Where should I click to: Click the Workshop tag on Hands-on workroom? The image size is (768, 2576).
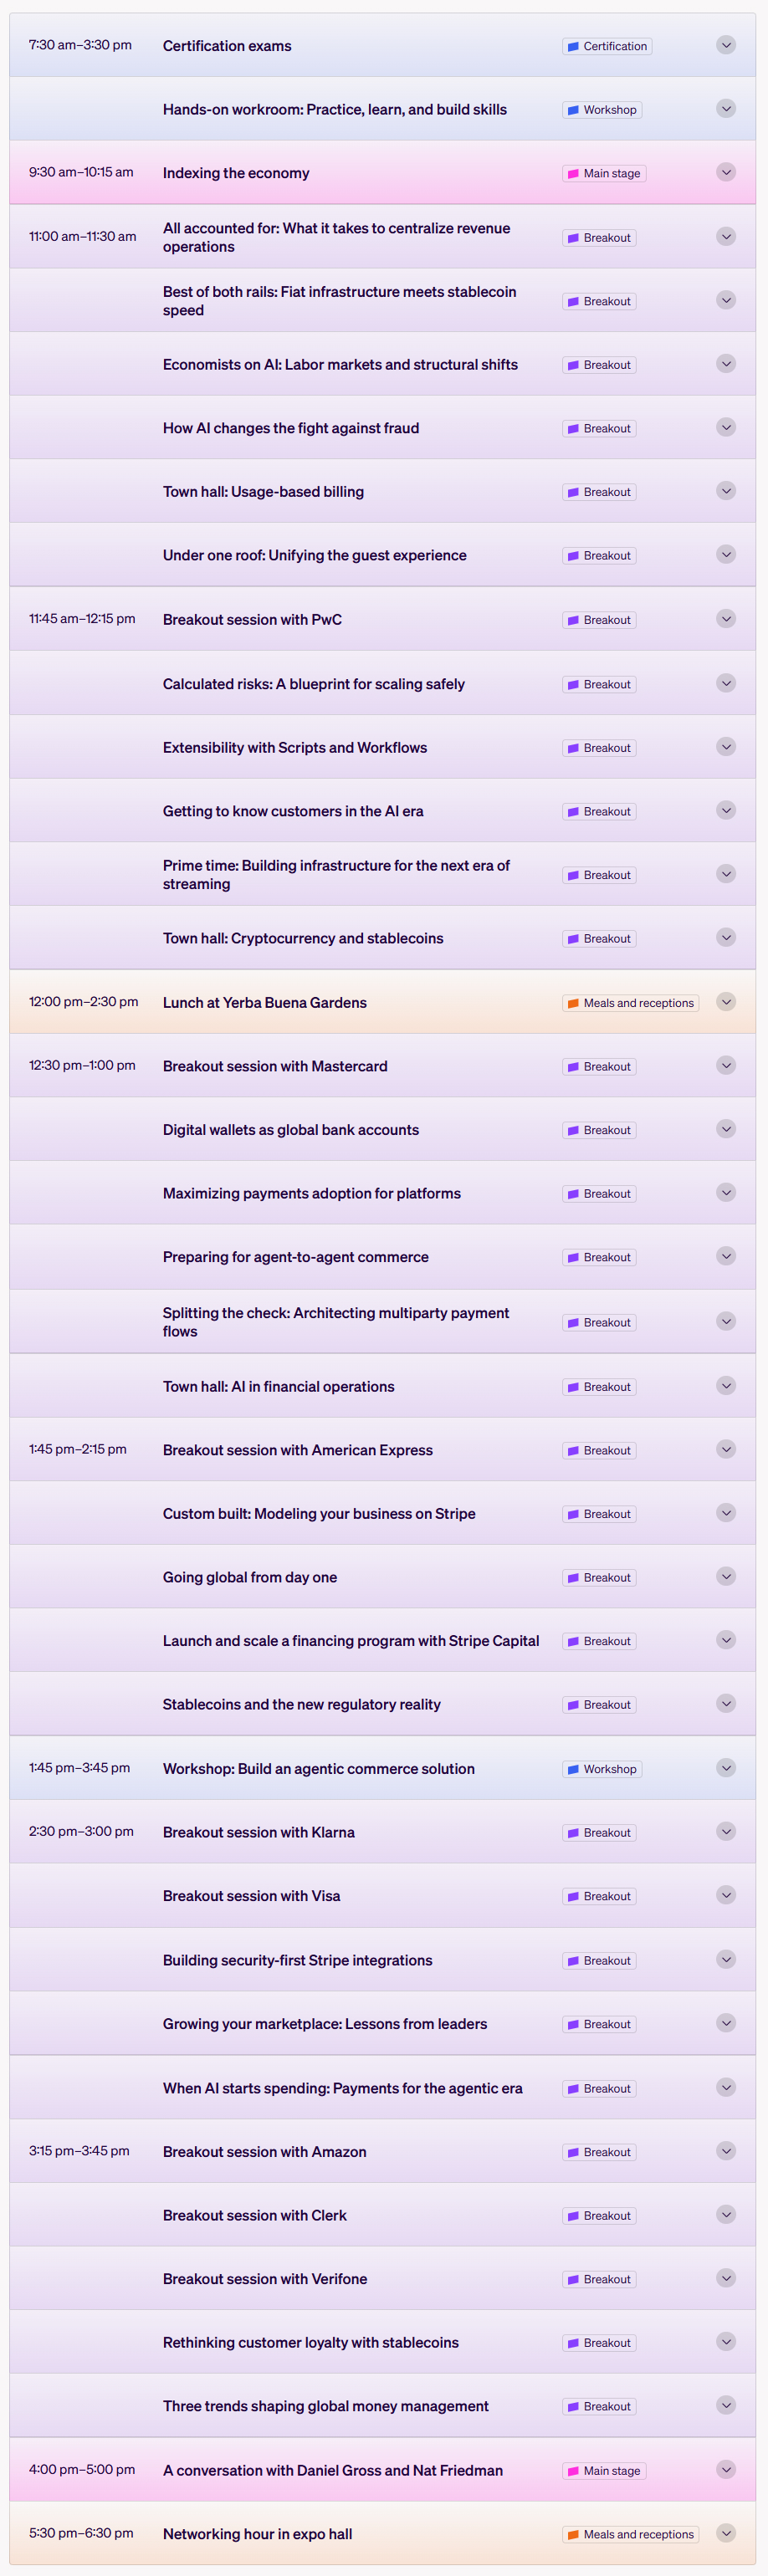602,110
